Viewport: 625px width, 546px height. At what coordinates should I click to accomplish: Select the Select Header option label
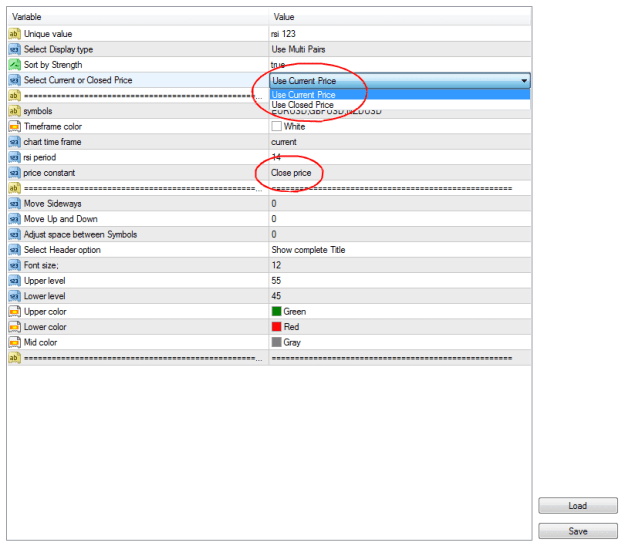coord(62,250)
